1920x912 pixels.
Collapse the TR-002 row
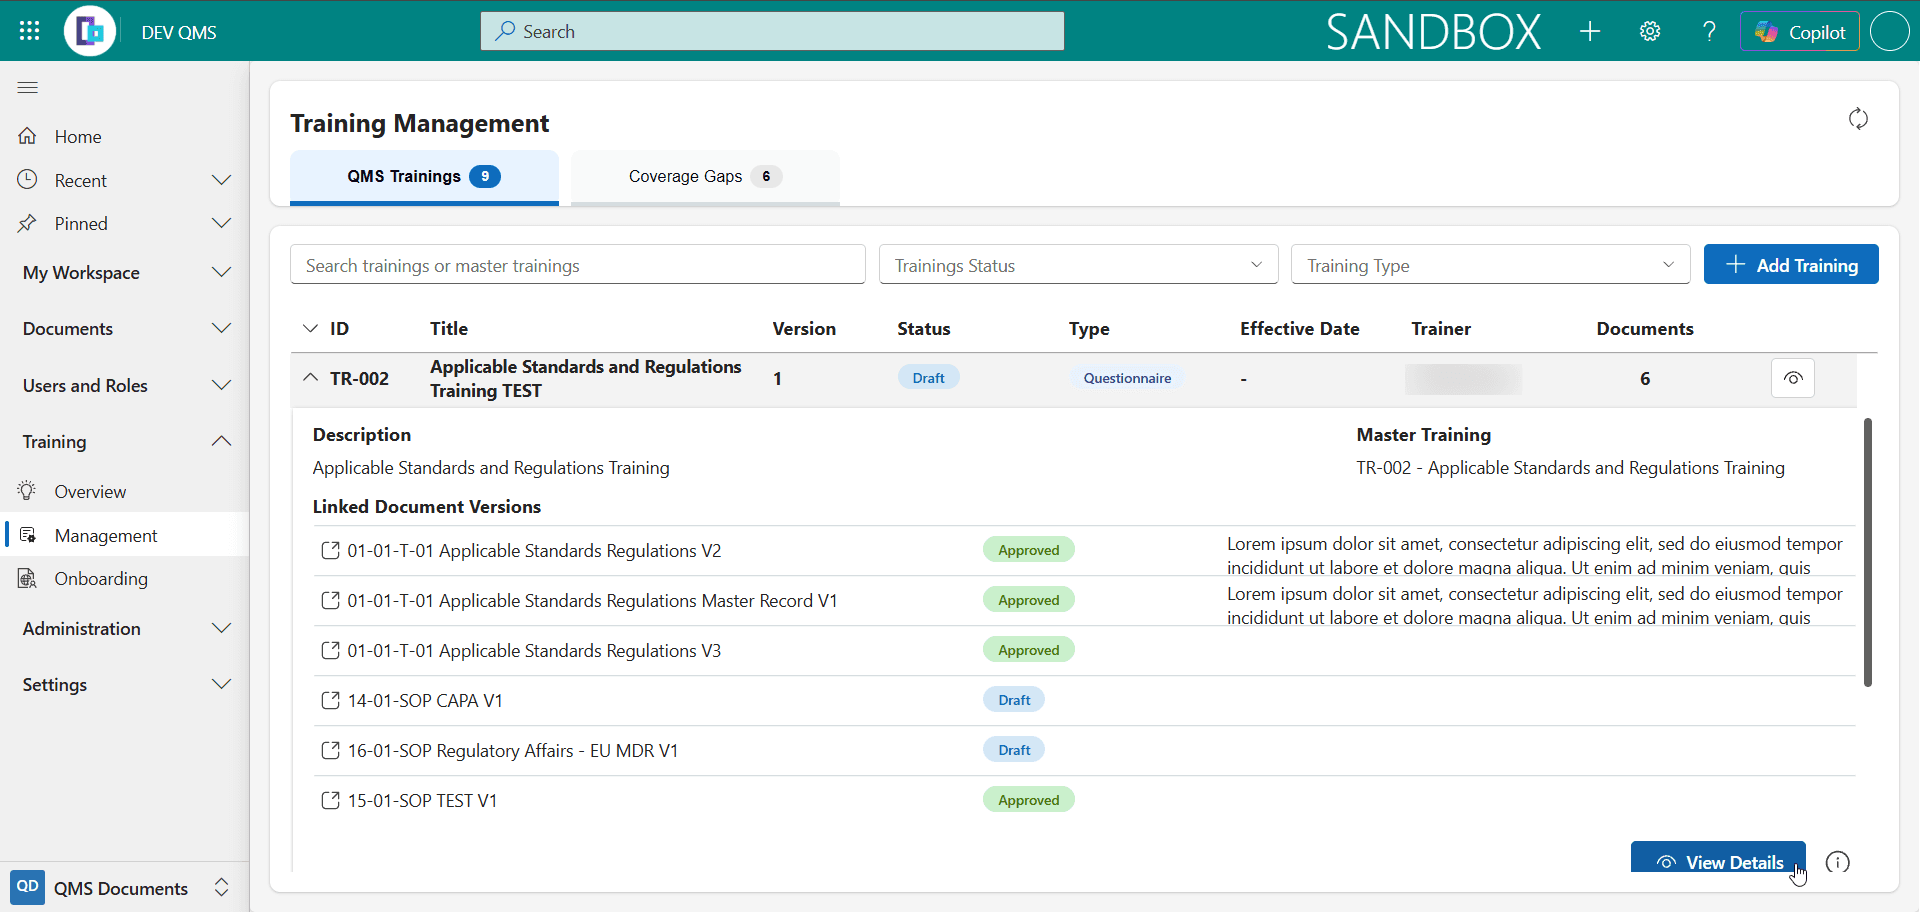310,378
